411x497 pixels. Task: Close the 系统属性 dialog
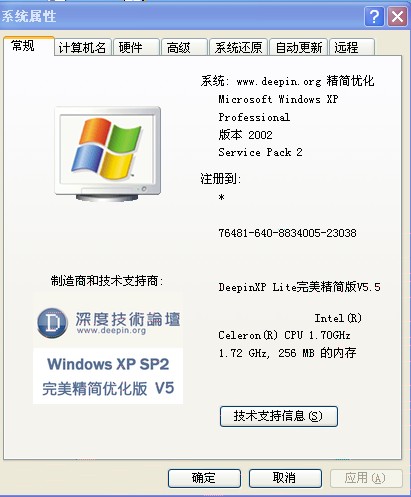397,16
